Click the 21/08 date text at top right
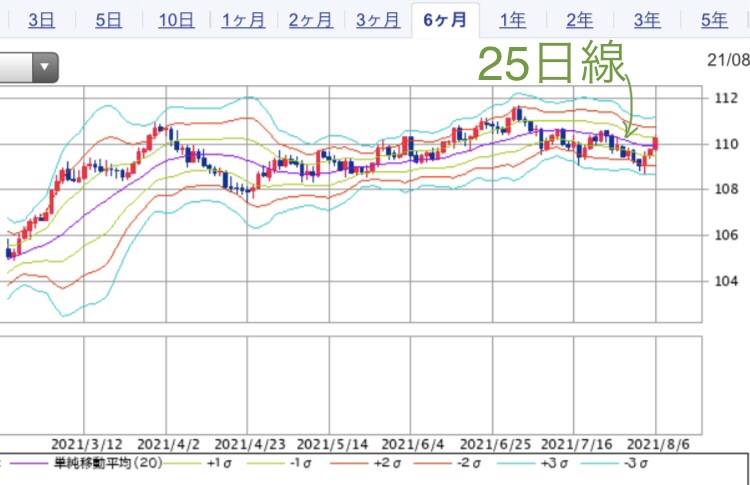The height and width of the screenshot is (485, 750). click(x=728, y=60)
